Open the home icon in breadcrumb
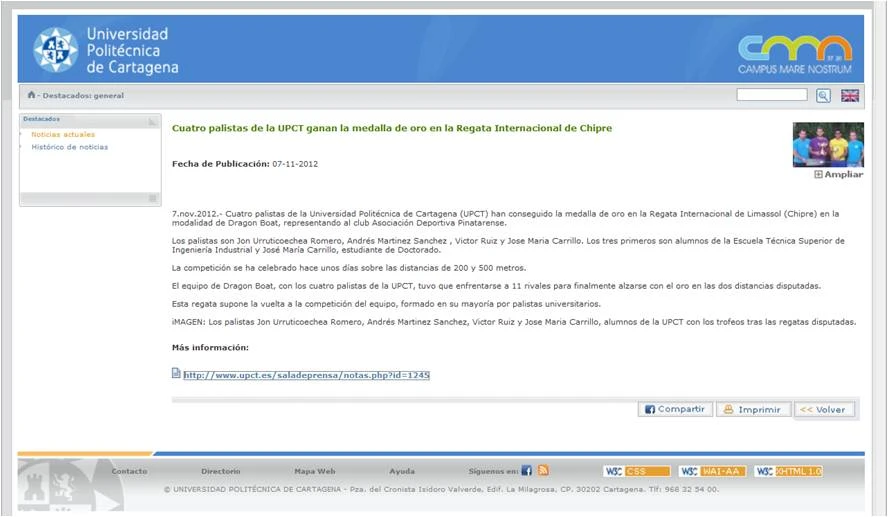Screen dimensions: 888x517 coord(31,95)
